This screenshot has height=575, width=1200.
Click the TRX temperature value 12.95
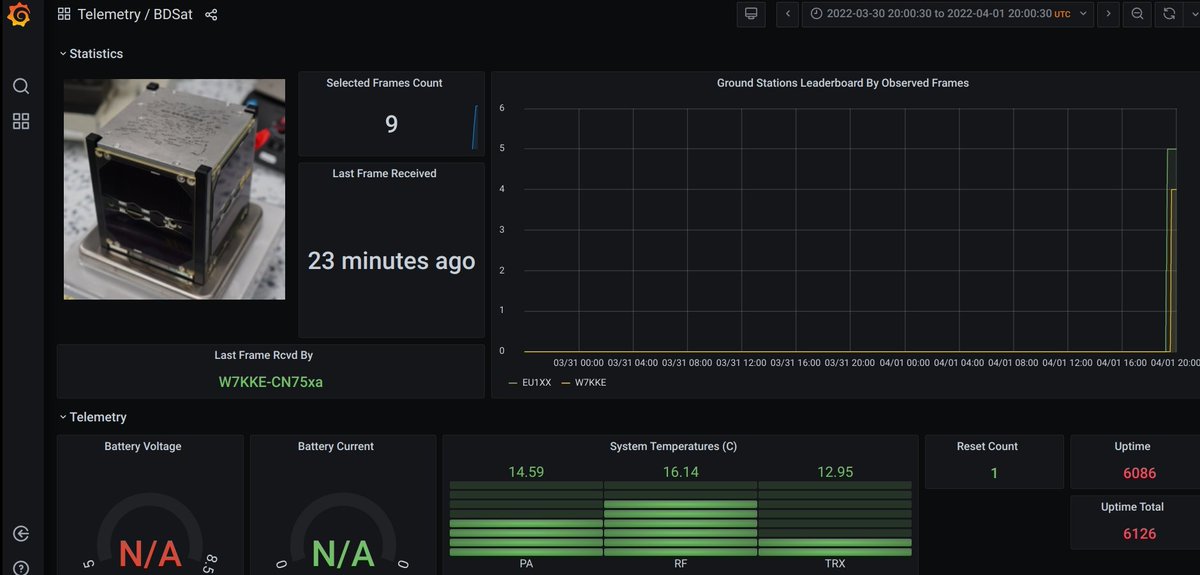(835, 471)
